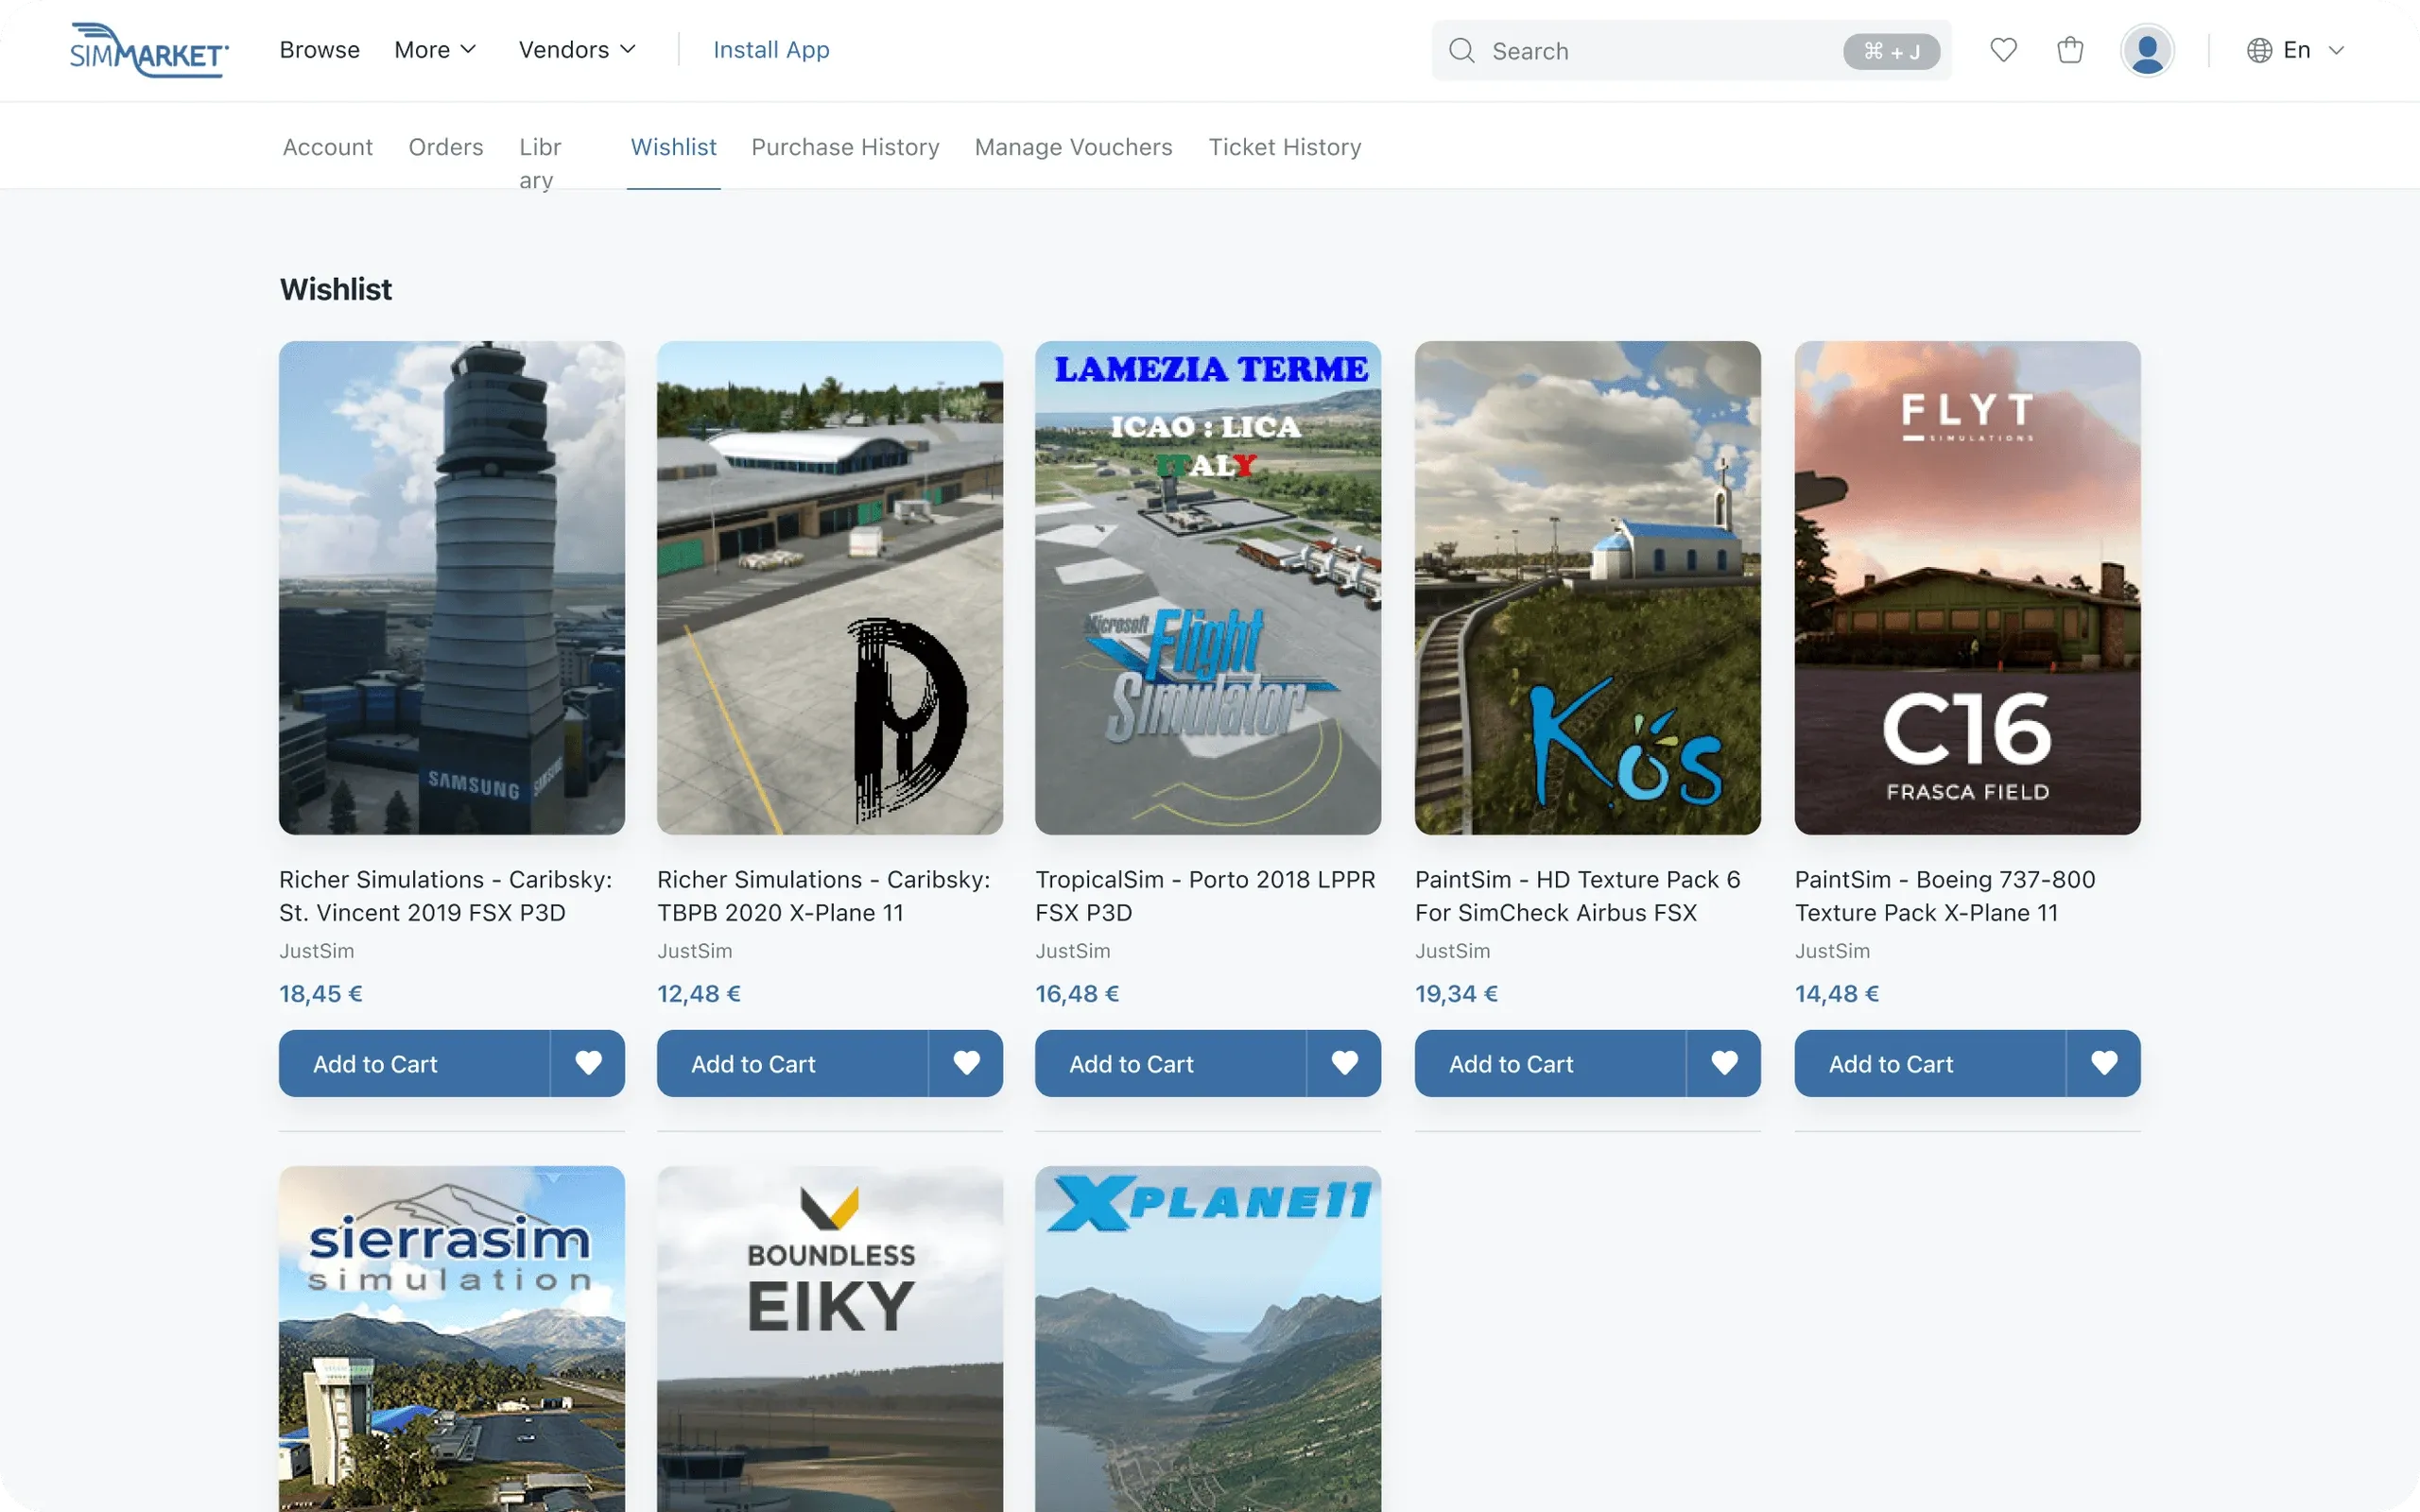2420x1512 pixels.
Task: Open the wishlist heart icon in header
Action: click(2003, 50)
